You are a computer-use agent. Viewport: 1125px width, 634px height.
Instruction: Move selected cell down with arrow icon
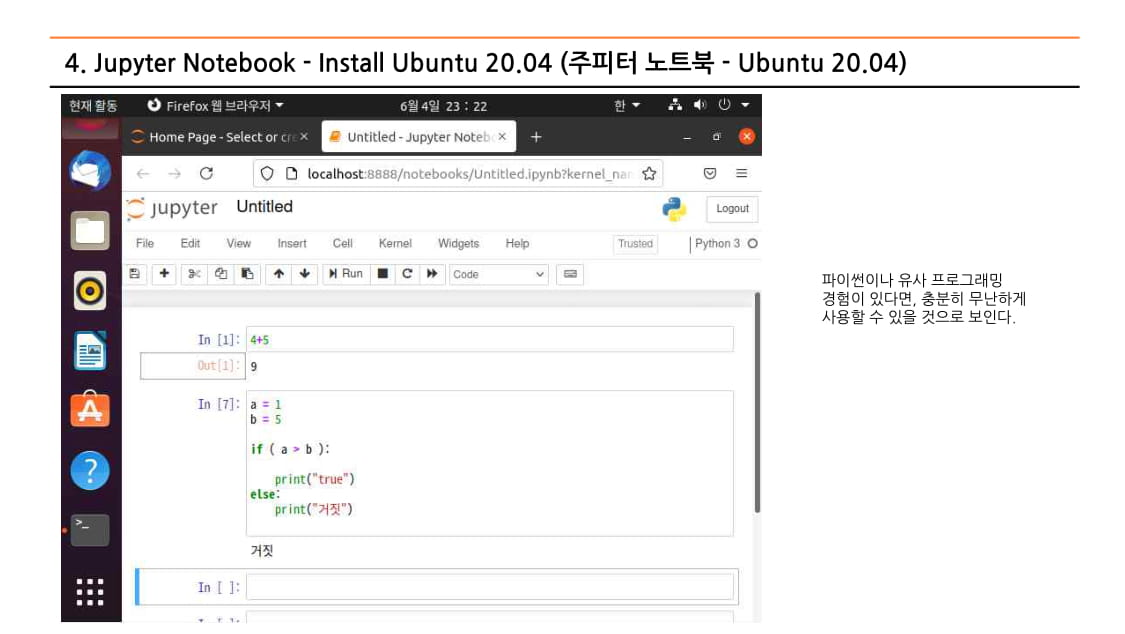pyautogui.click(x=305, y=274)
